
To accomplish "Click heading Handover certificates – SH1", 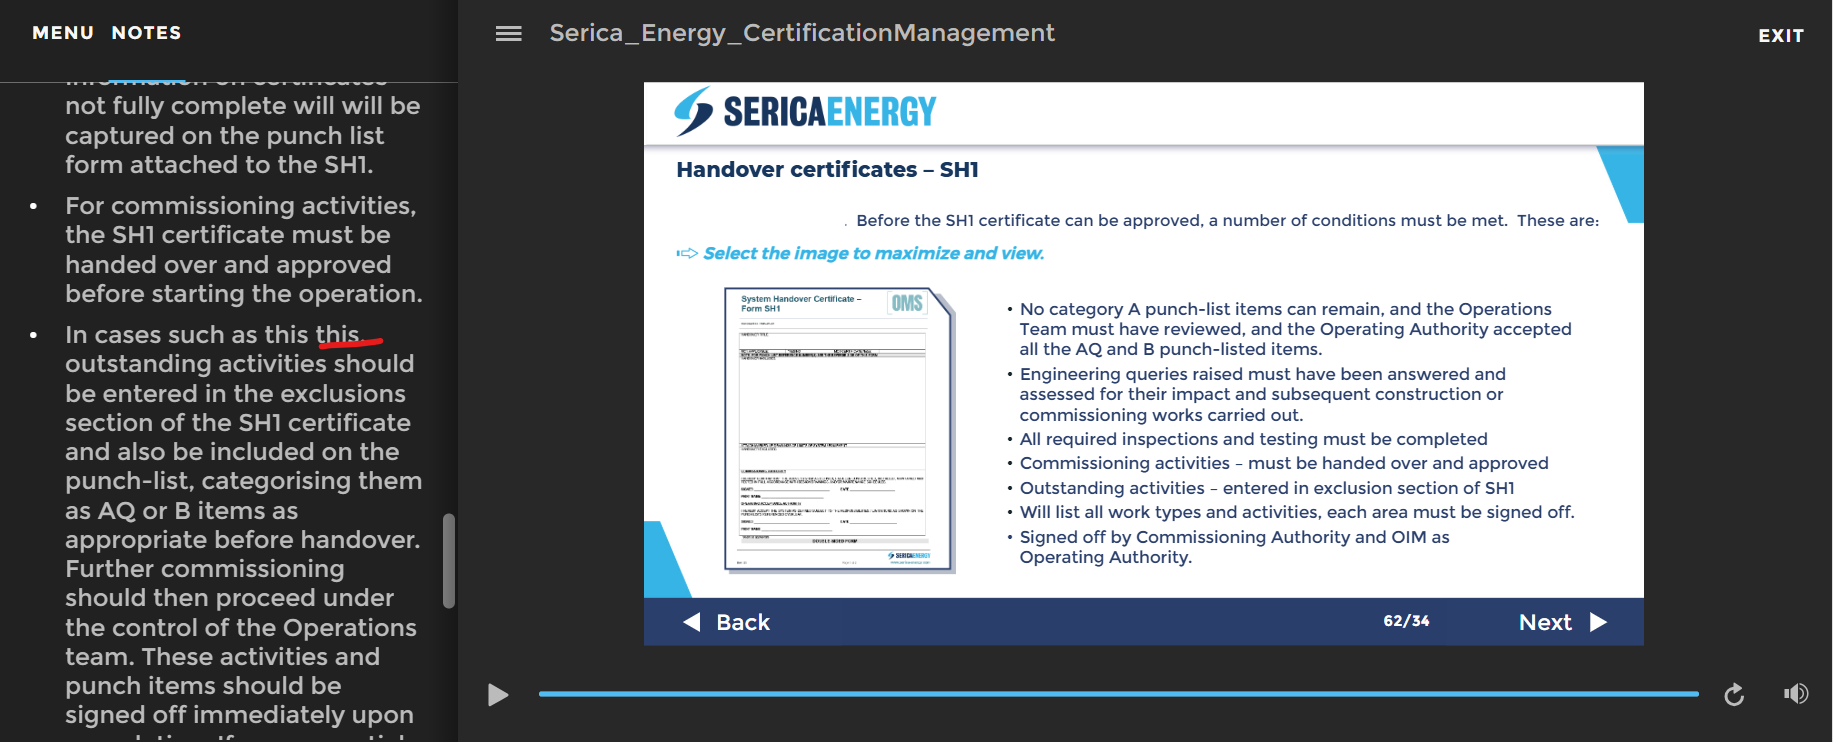I will [827, 170].
